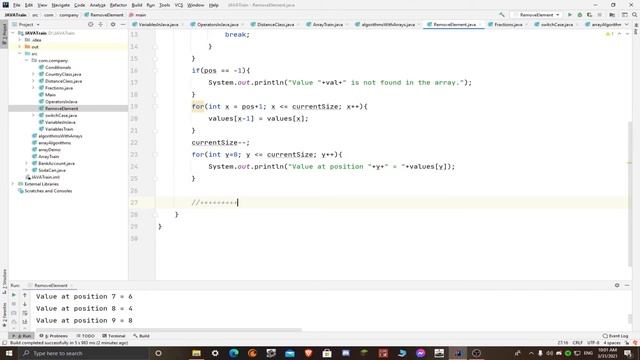Screen dimensions: 640x360
Task: Open the Problems tool window
Action: tap(54, 336)
